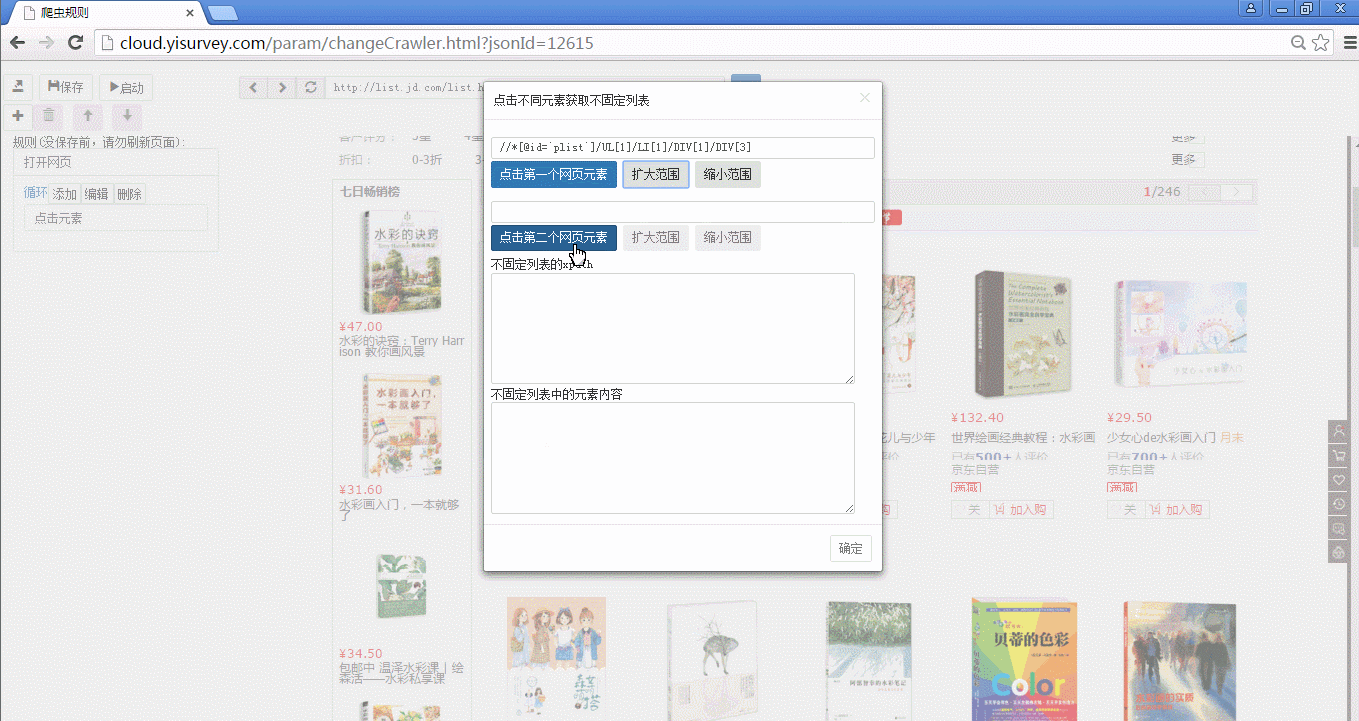The height and width of the screenshot is (721, 1359).
Task: Click the 添加 button in the loop rule
Action: 65,194
